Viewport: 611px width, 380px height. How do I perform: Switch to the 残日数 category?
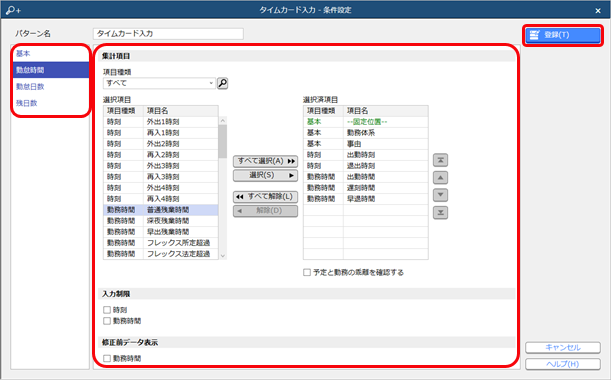(x=50, y=103)
